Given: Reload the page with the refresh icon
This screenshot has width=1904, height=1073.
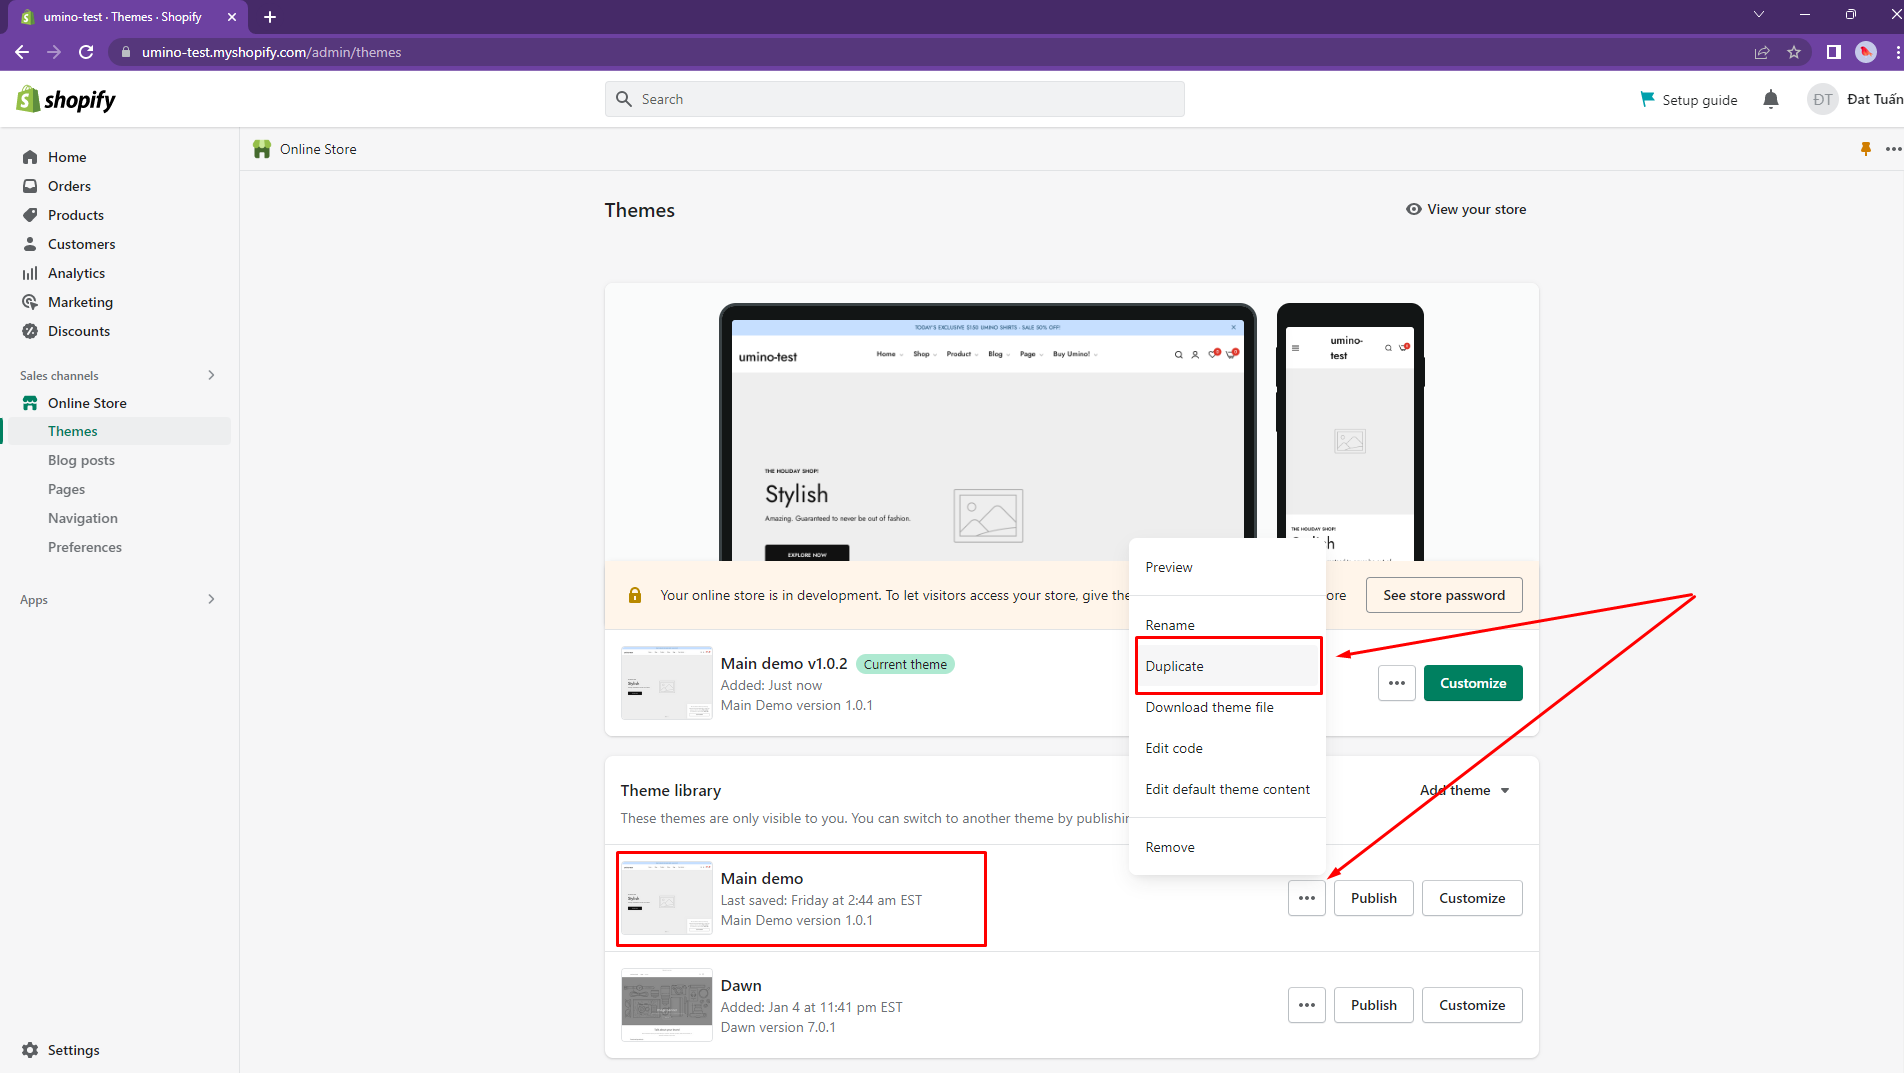Looking at the screenshot, I should [x=86, y=52].
